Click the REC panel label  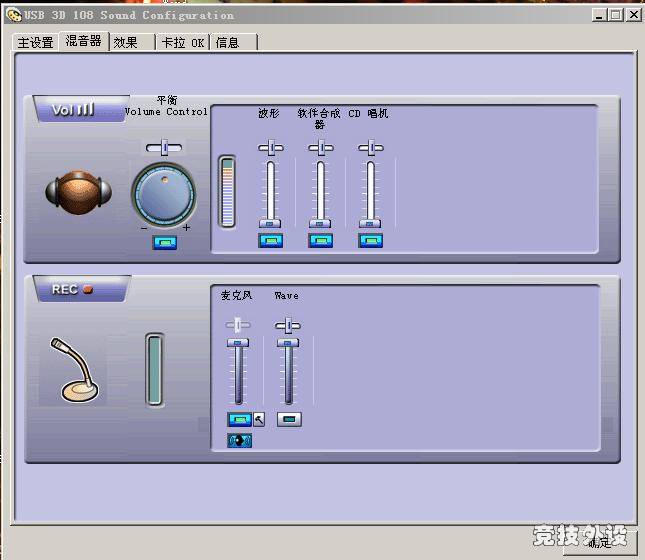coord(72,290)
